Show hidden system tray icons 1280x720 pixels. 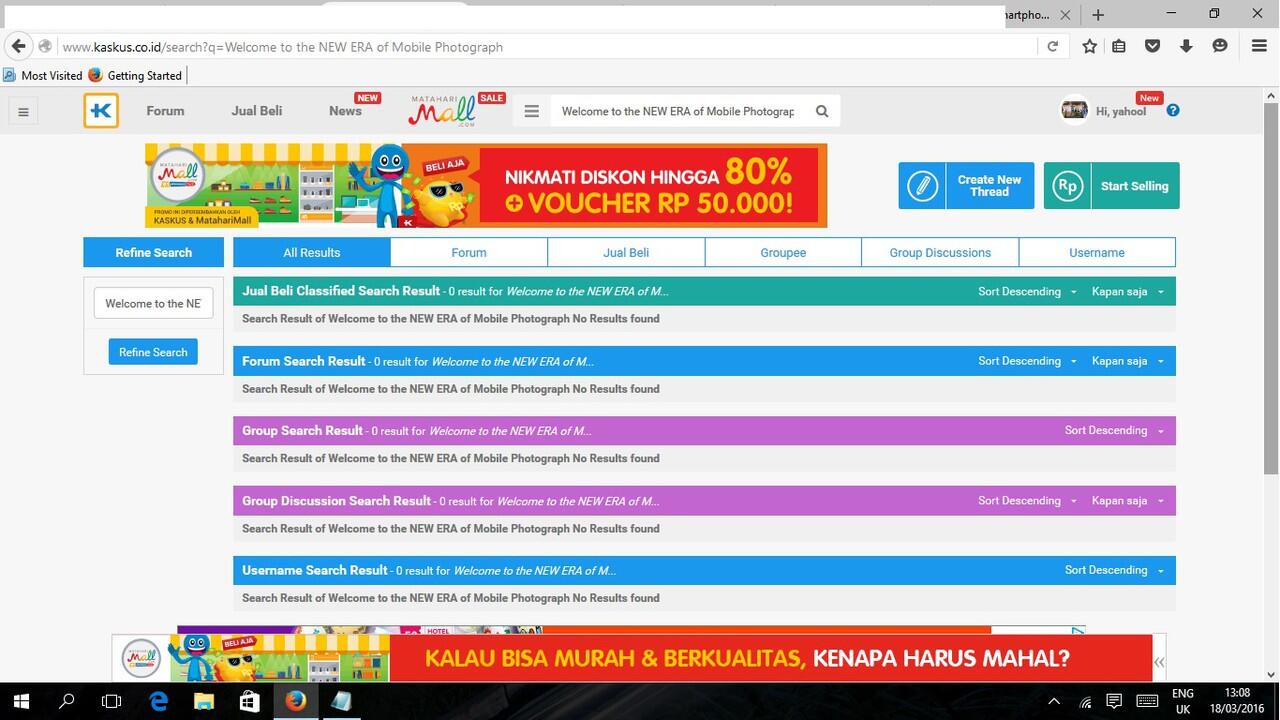click(1053, 701)
